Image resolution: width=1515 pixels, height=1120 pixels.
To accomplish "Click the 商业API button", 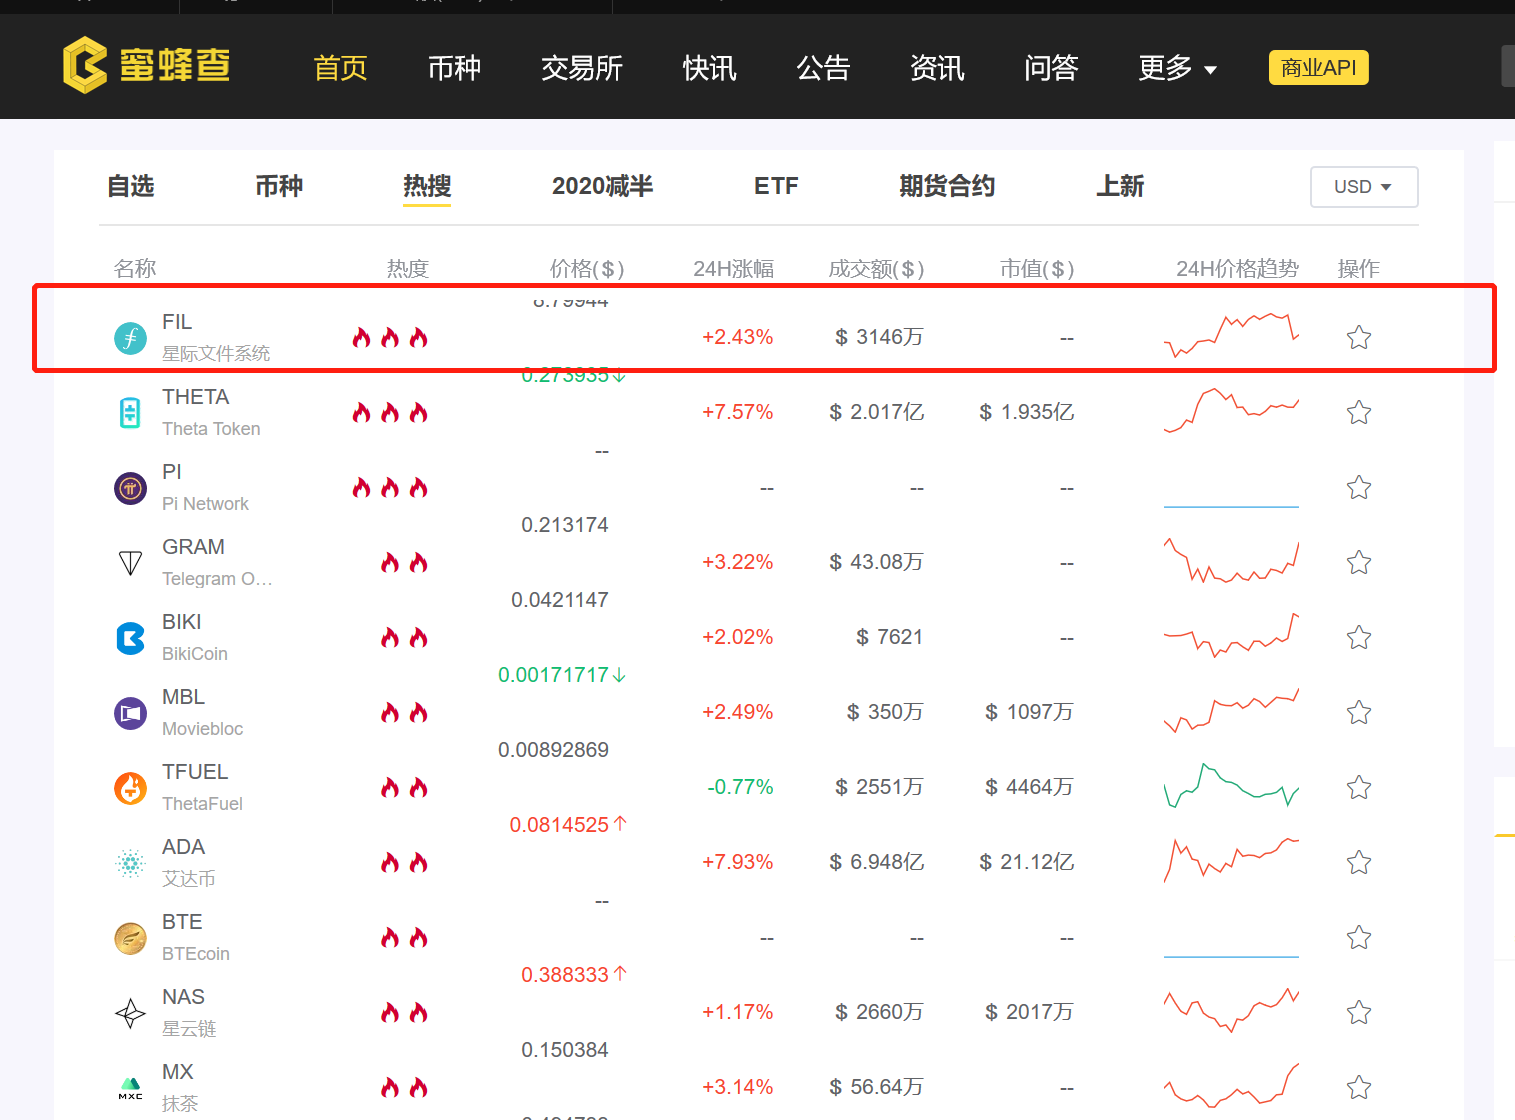I will (x=1318, y=68).
